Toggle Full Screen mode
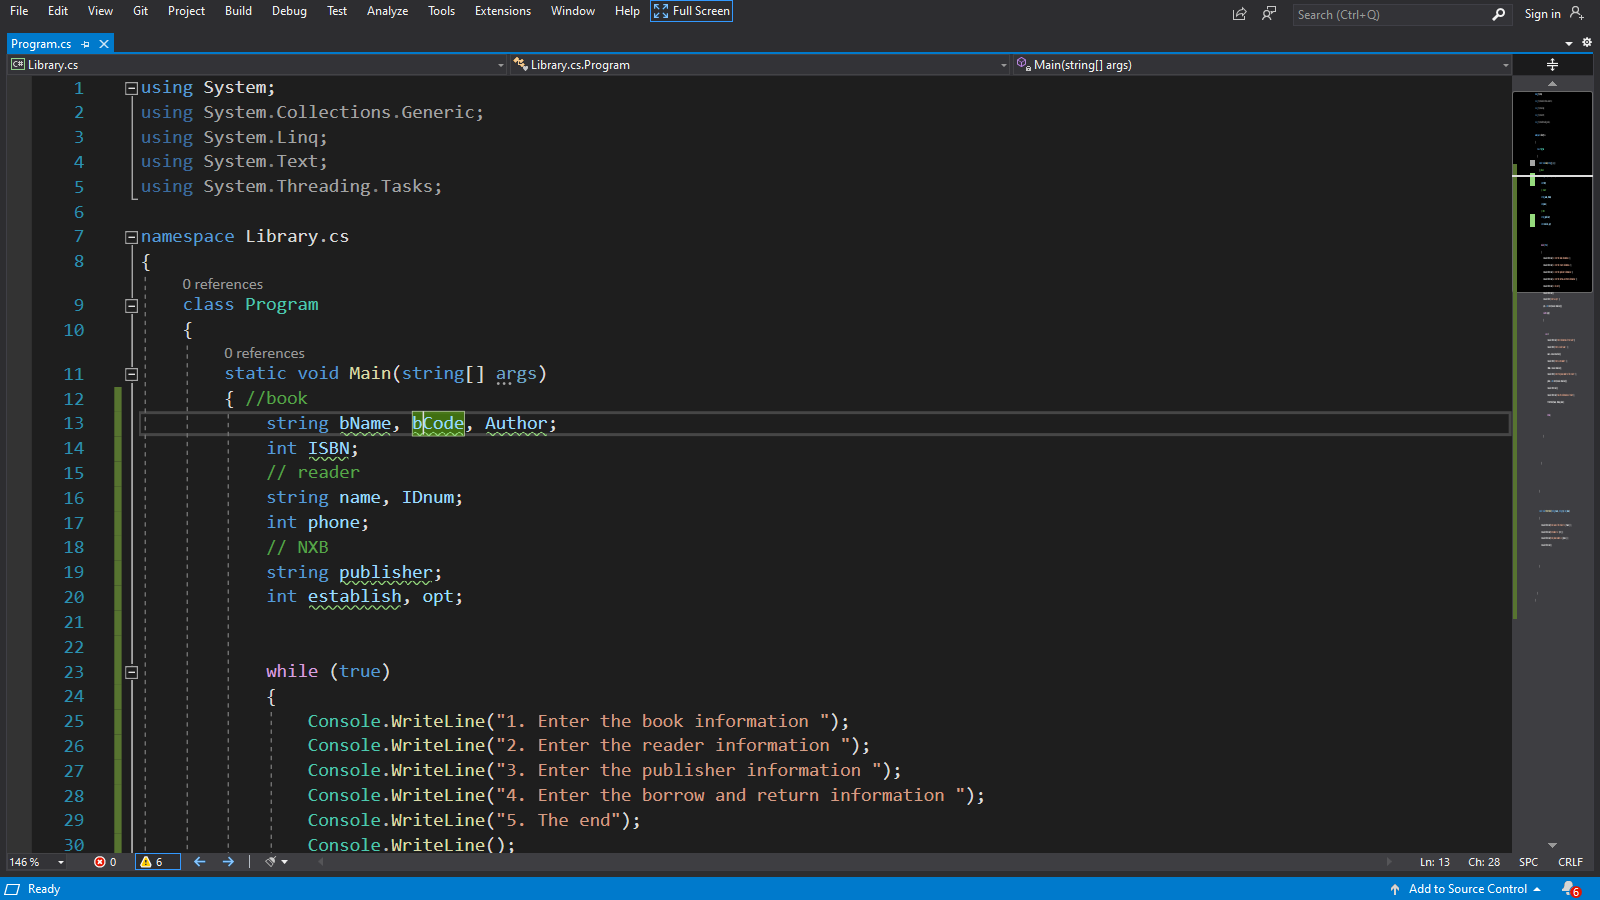This screenshot has height=900, width=1600. (691, 11)
